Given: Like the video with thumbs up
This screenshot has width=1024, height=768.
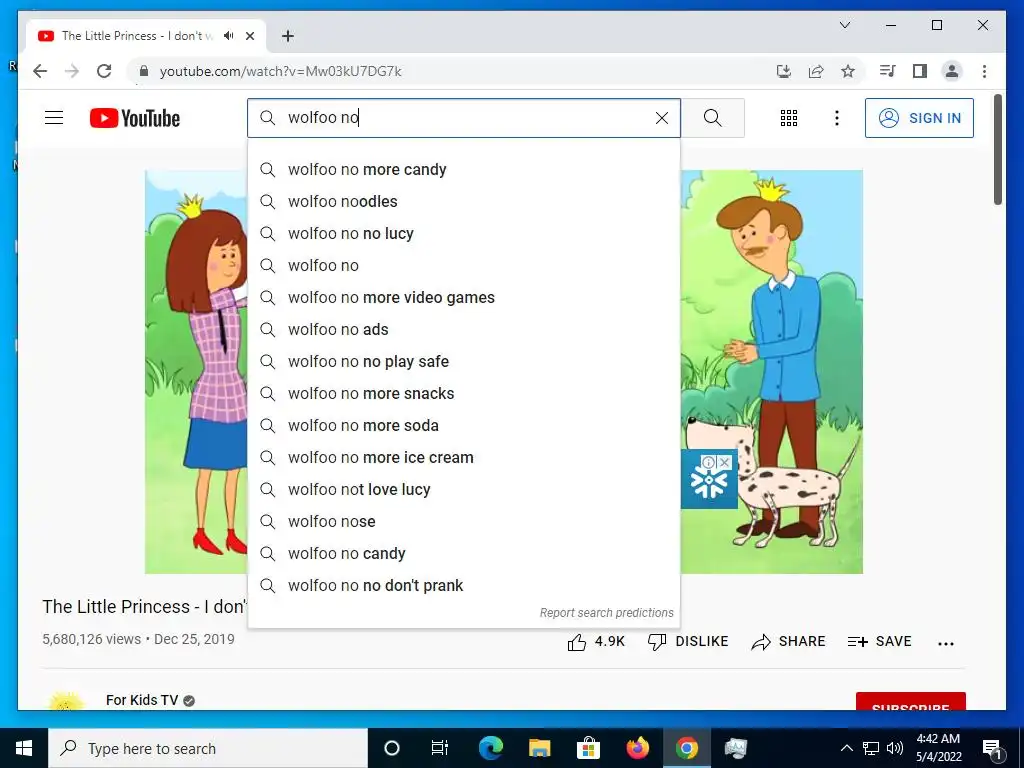Looking at the screenshot, I should (596, 642).
